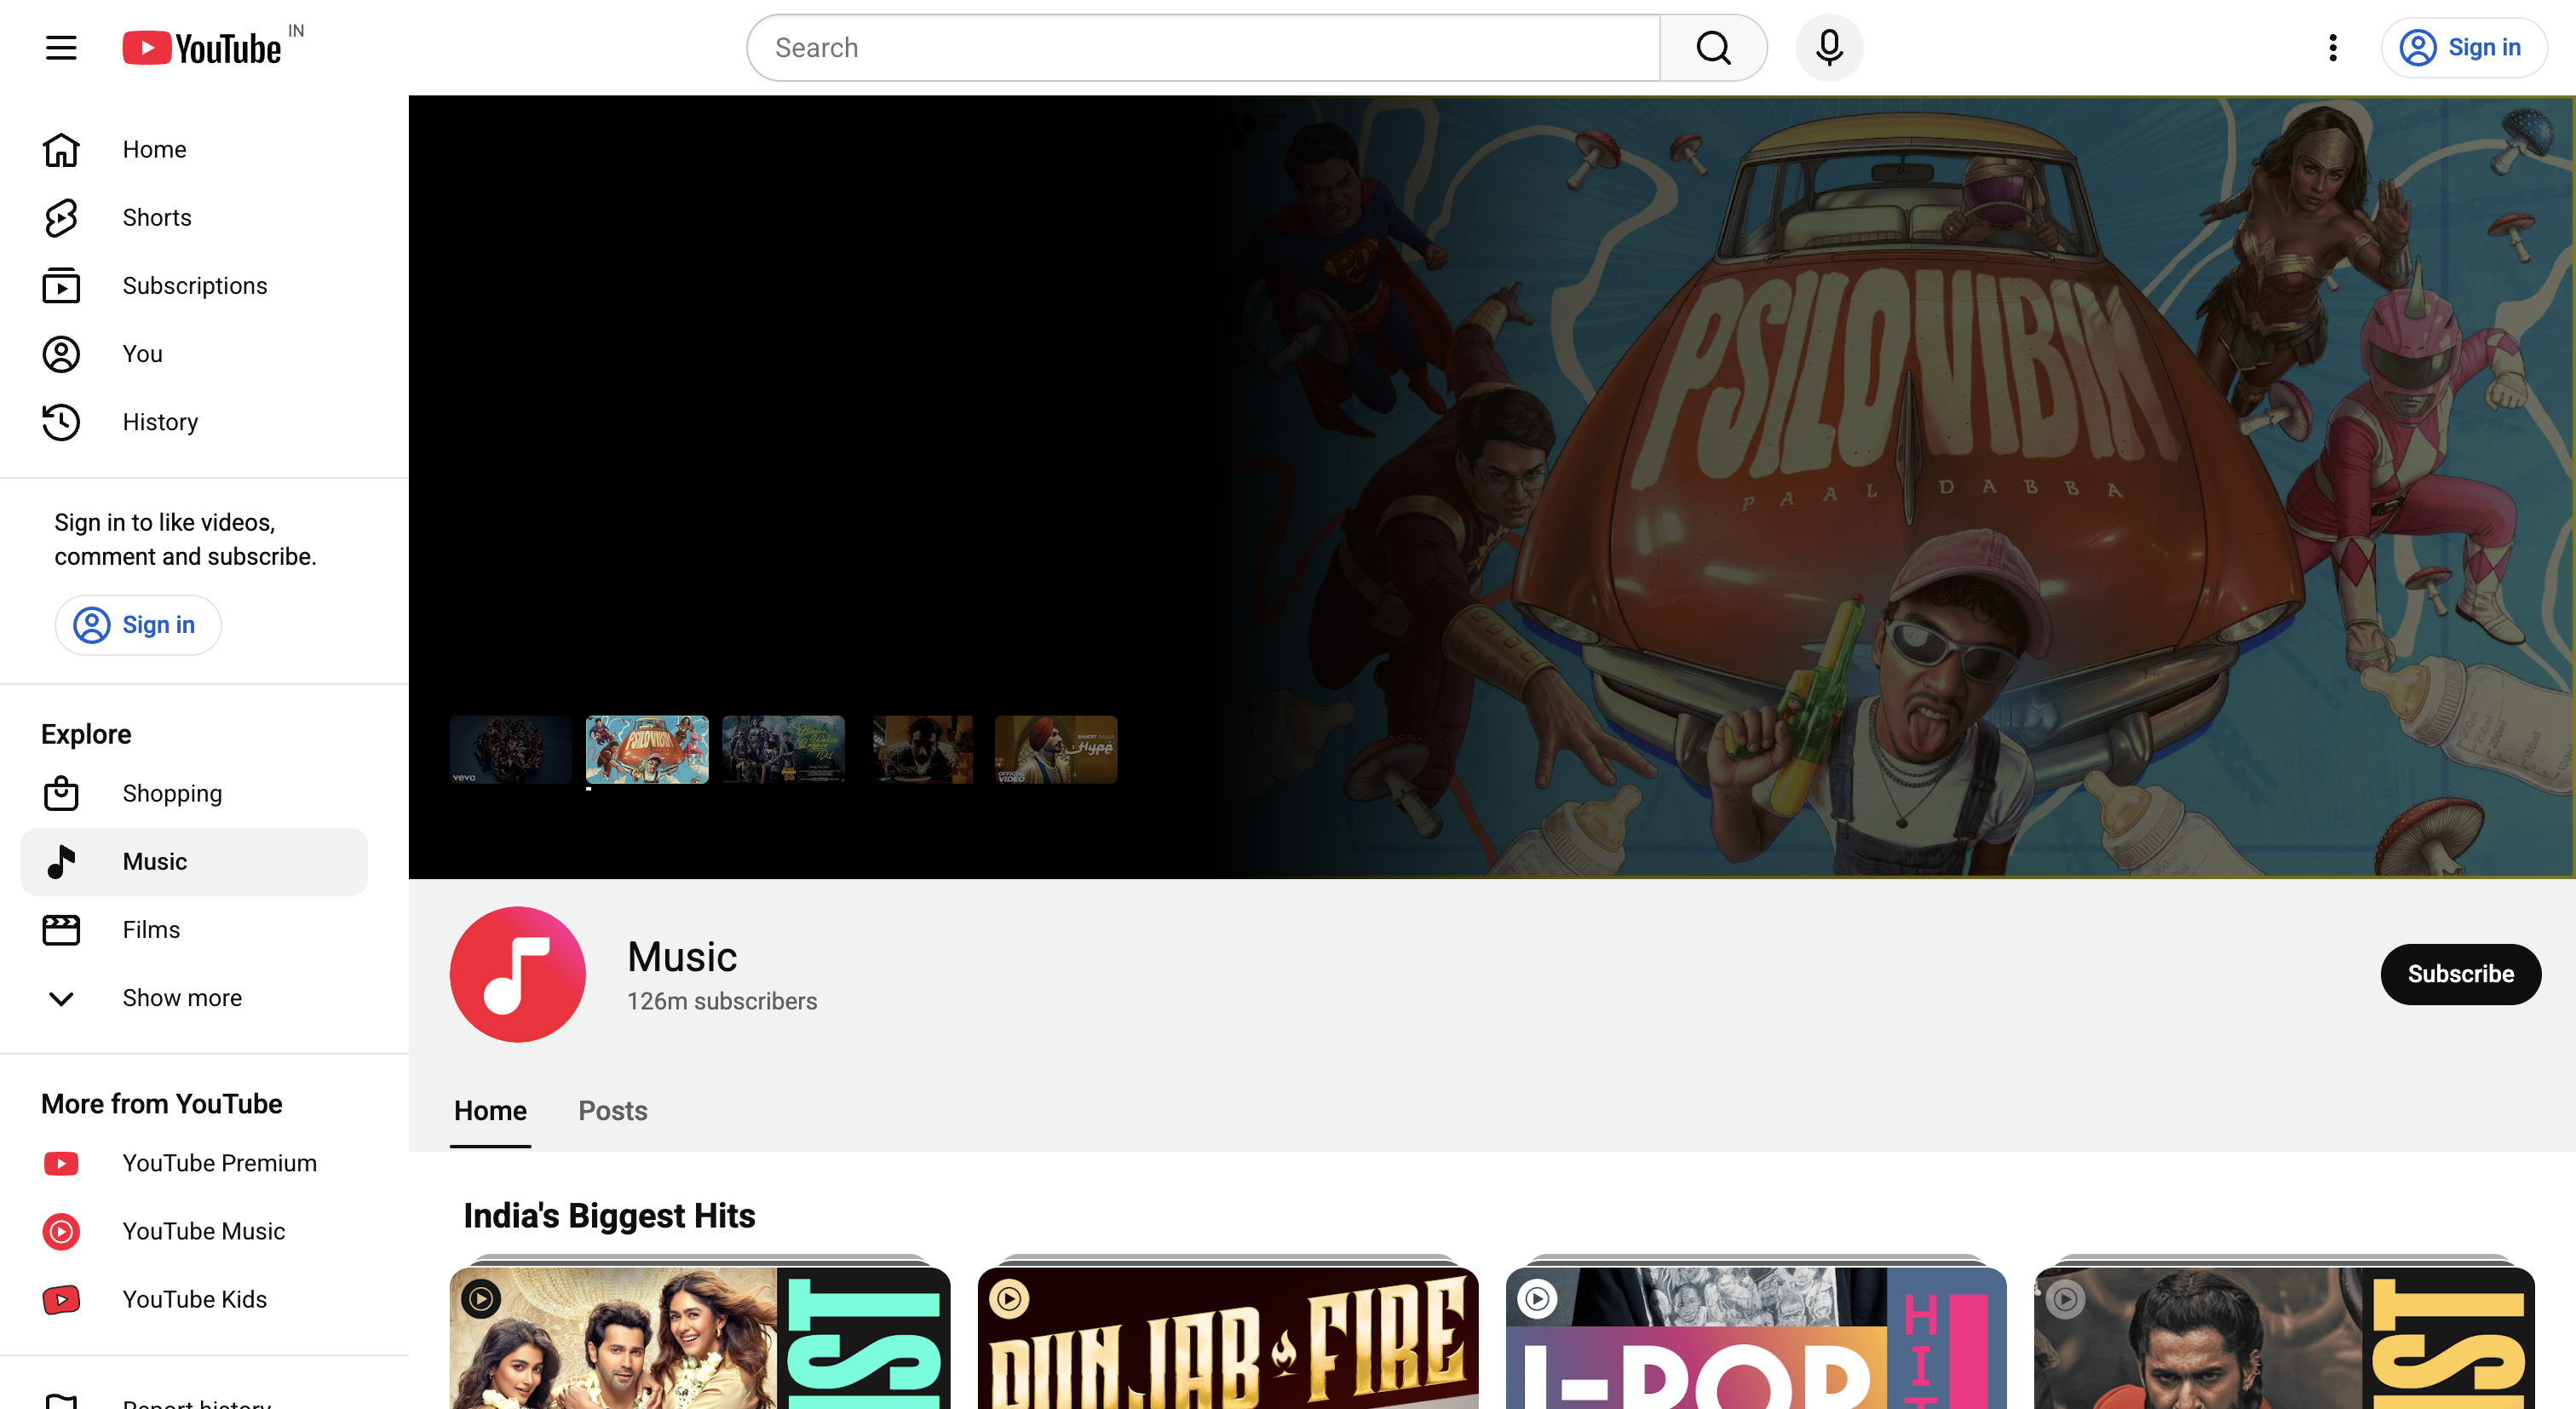This screenshot has height=1409, width=2576.
Task: Activate voice search microphone
Action: (x=1829, y=48)
